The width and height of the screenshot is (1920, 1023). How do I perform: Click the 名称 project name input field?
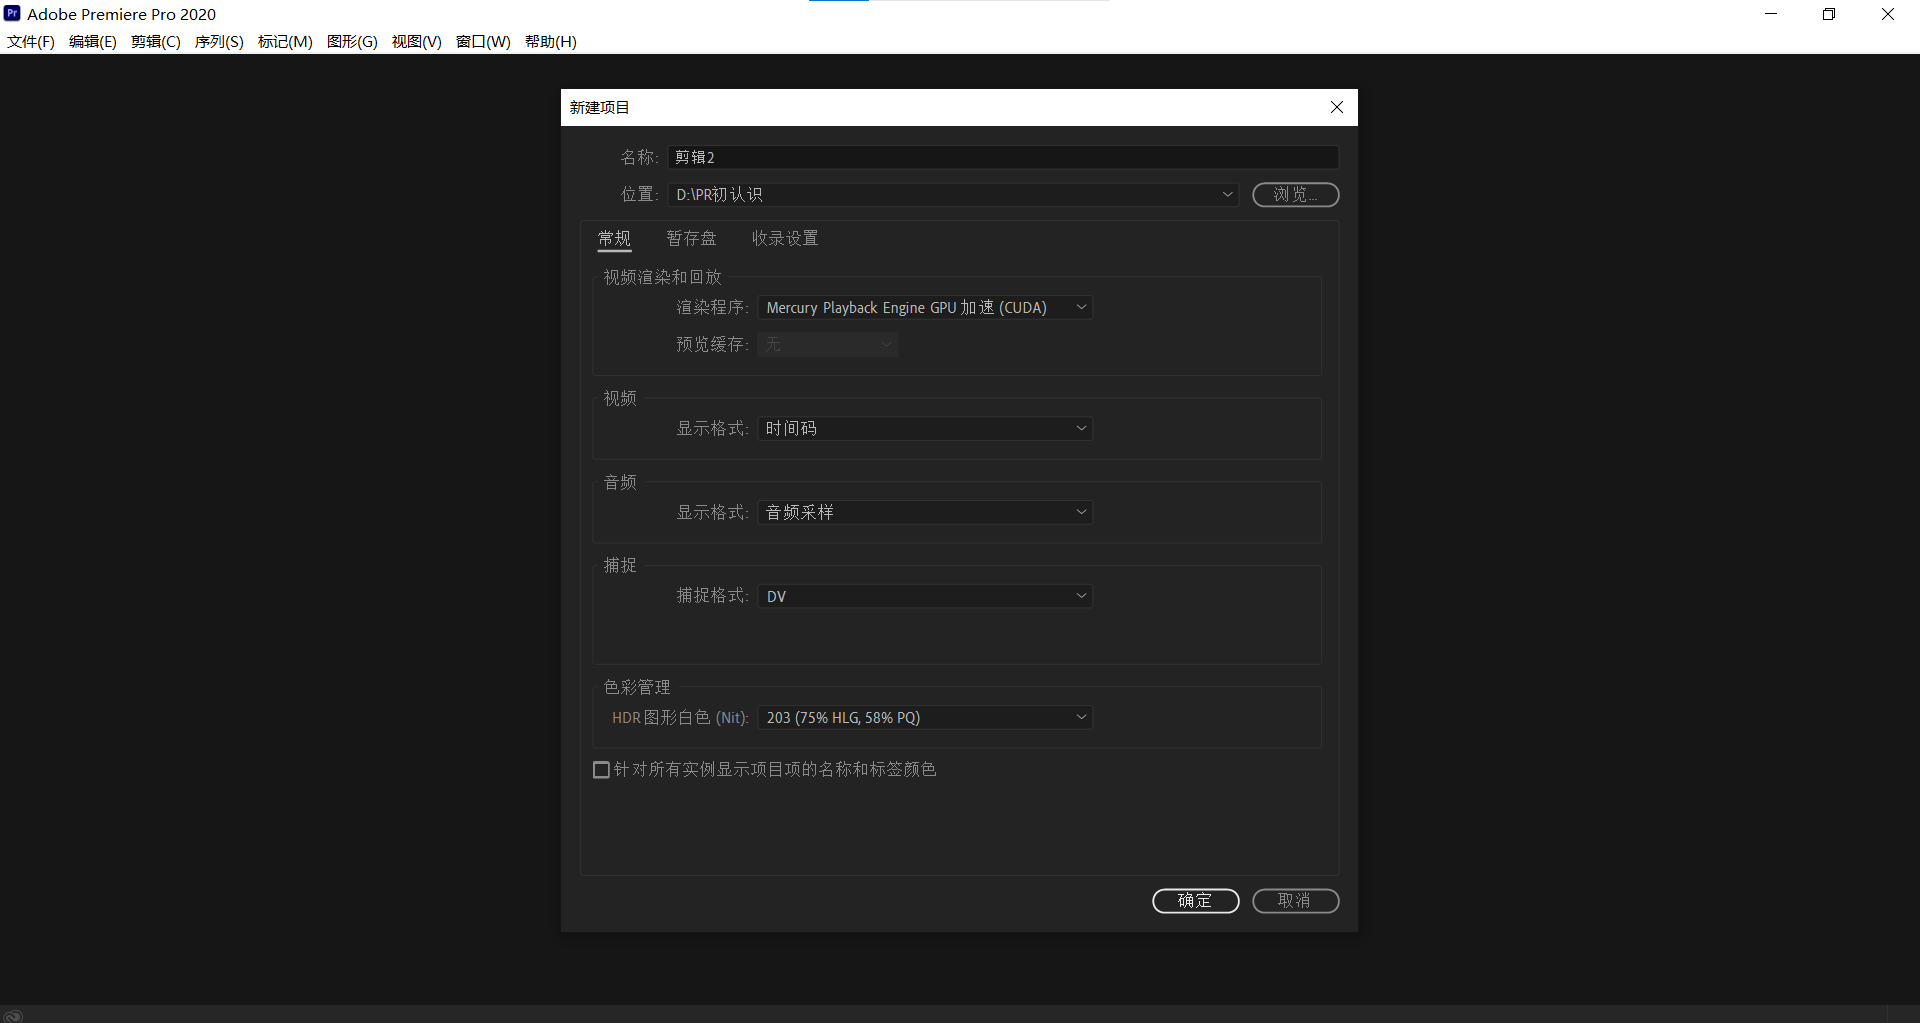click(1002, 157)
